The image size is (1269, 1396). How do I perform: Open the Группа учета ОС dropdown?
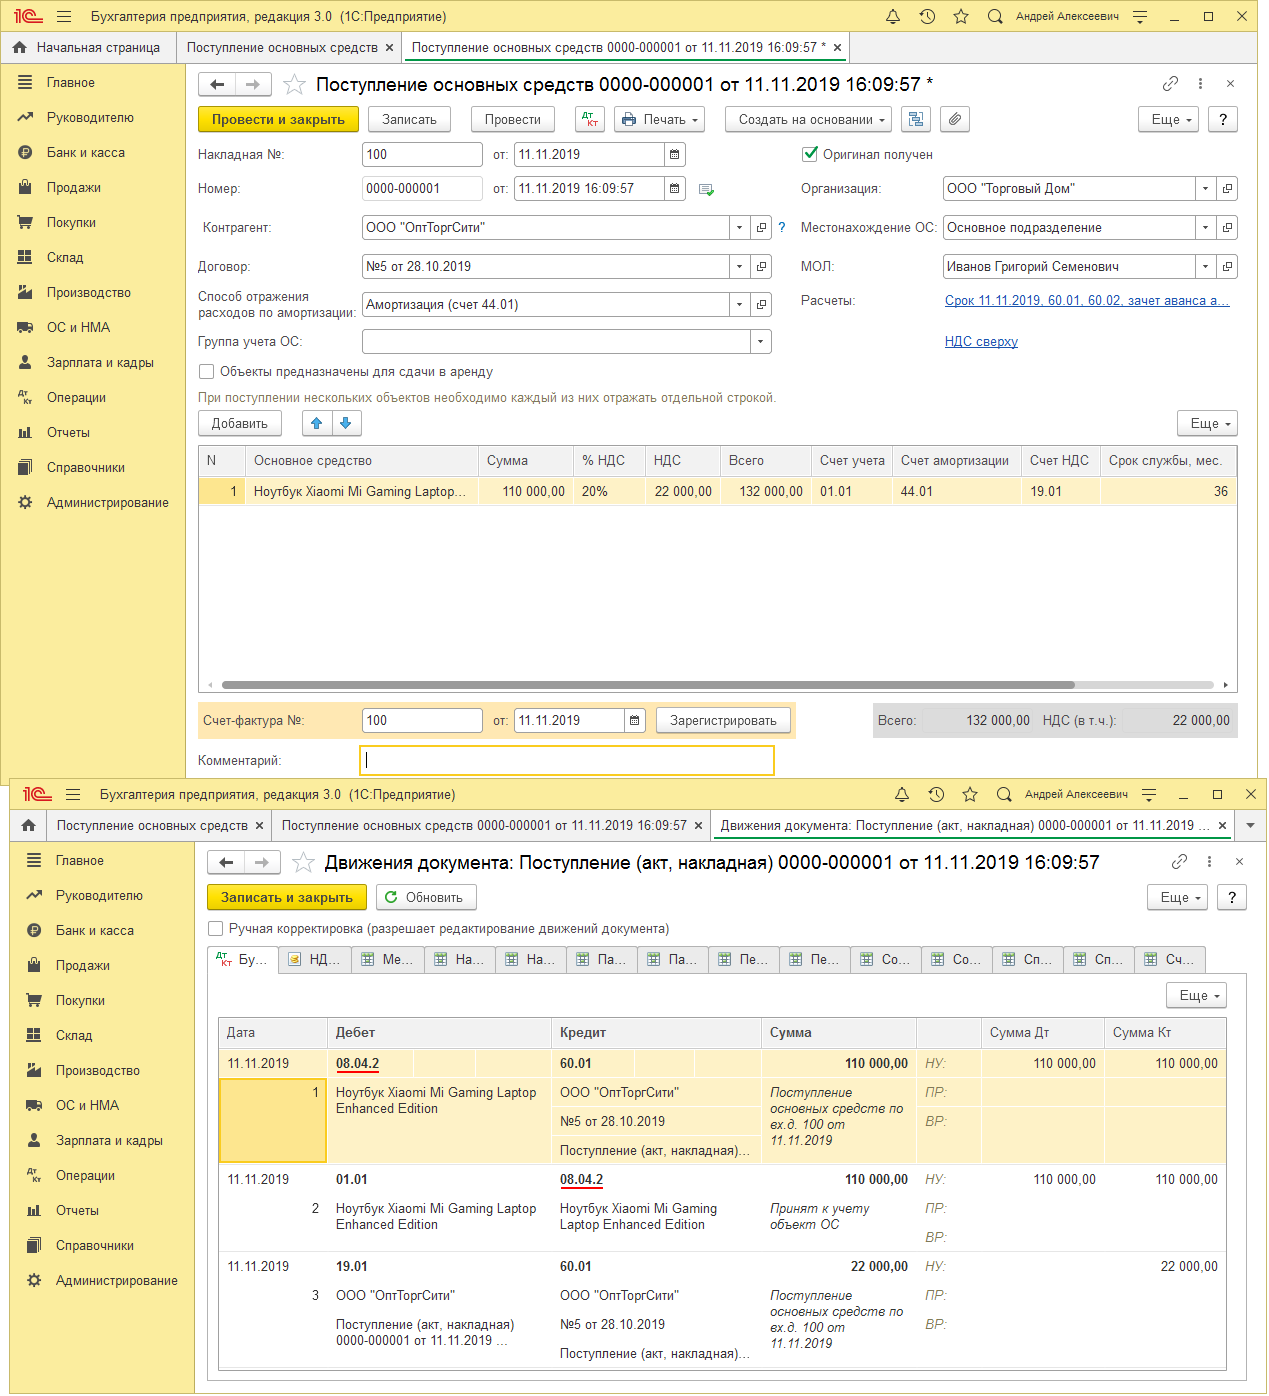coord(760,342)
